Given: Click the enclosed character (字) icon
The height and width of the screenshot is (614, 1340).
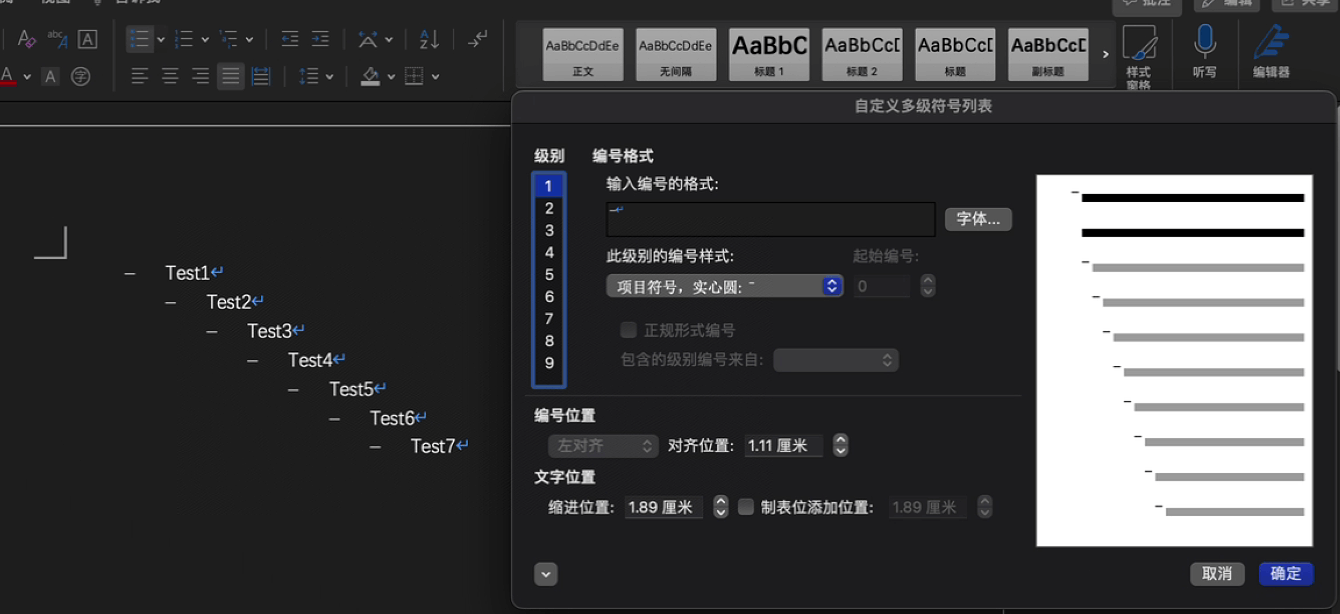Looking at the screenshot, I should click(81, 76).
